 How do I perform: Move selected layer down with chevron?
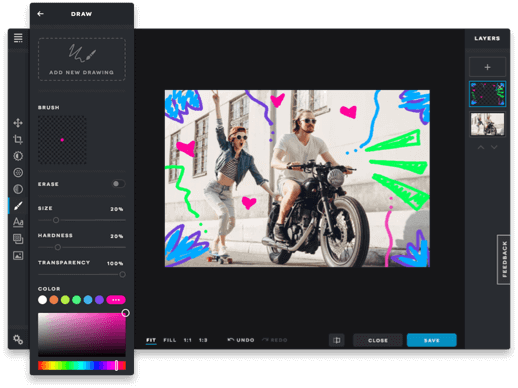(494, 147)
